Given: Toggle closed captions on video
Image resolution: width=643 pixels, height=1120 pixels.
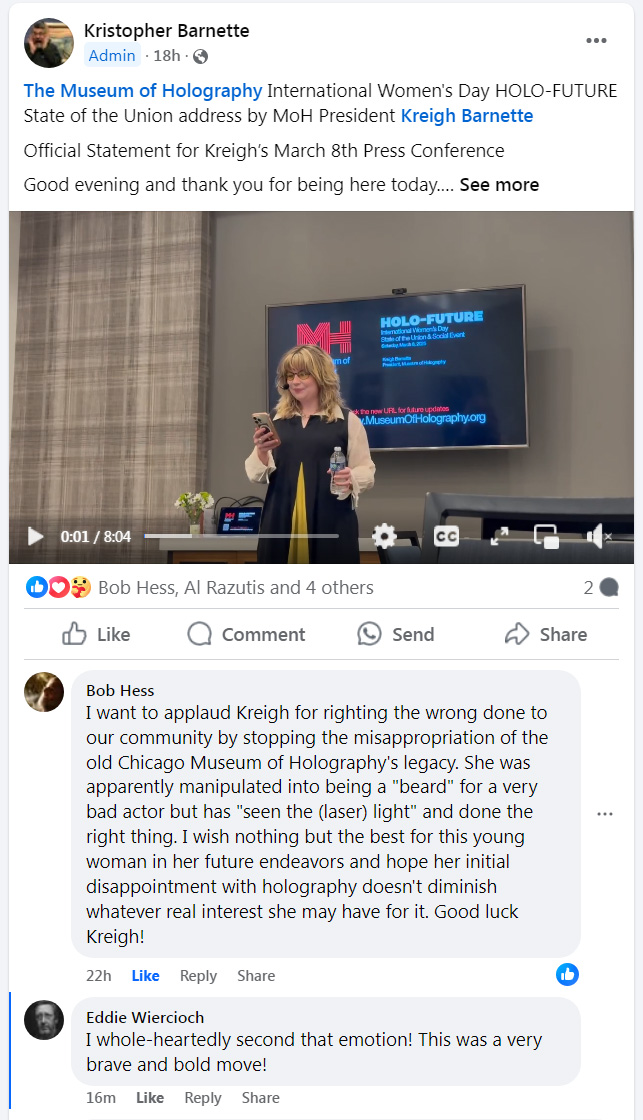Looking at the screenshot, I should tap(447, 536).
